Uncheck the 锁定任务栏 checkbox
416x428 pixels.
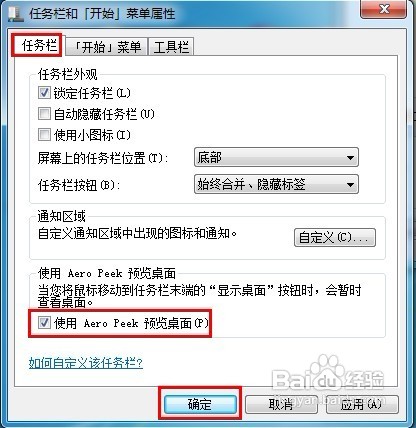point(44,93)
